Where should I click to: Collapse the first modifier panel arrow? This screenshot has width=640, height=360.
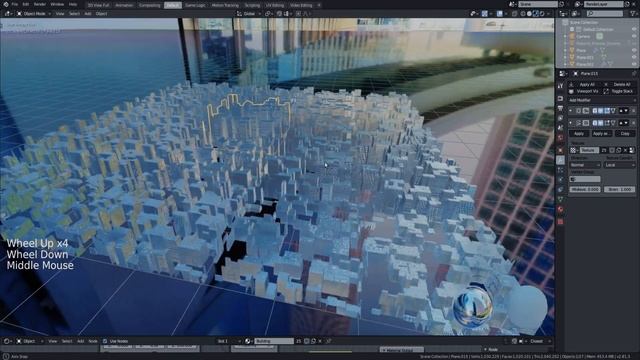pyautogui.click(x=571, y=111)
